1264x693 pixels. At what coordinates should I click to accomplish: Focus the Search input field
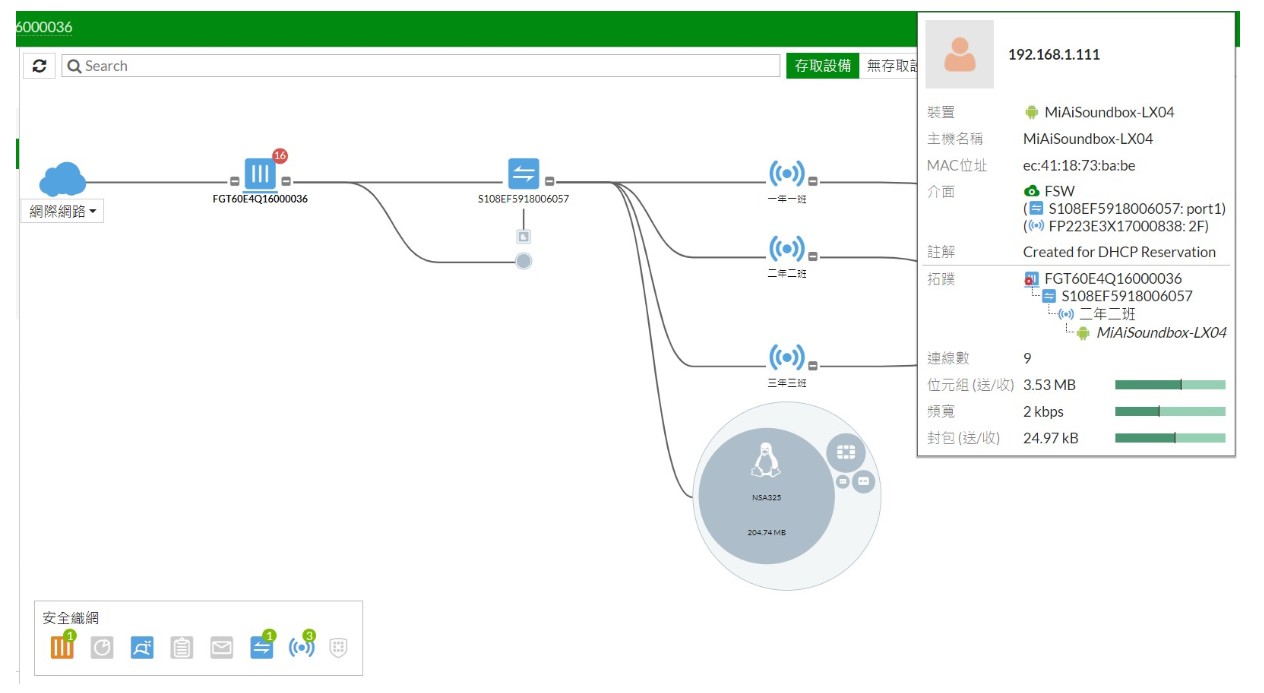421,66
